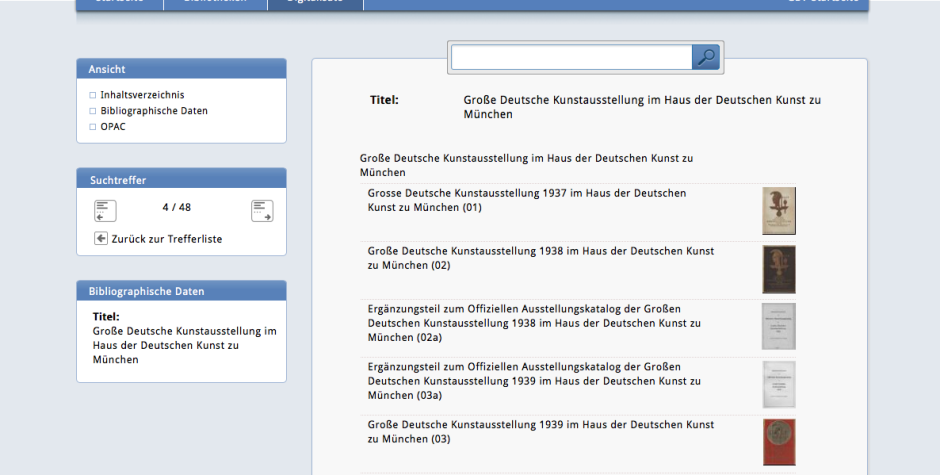This screenshot has width=940, height=475.
Task: Click Zurück zur Trefferliste link
Action: [x=167, y=239]
